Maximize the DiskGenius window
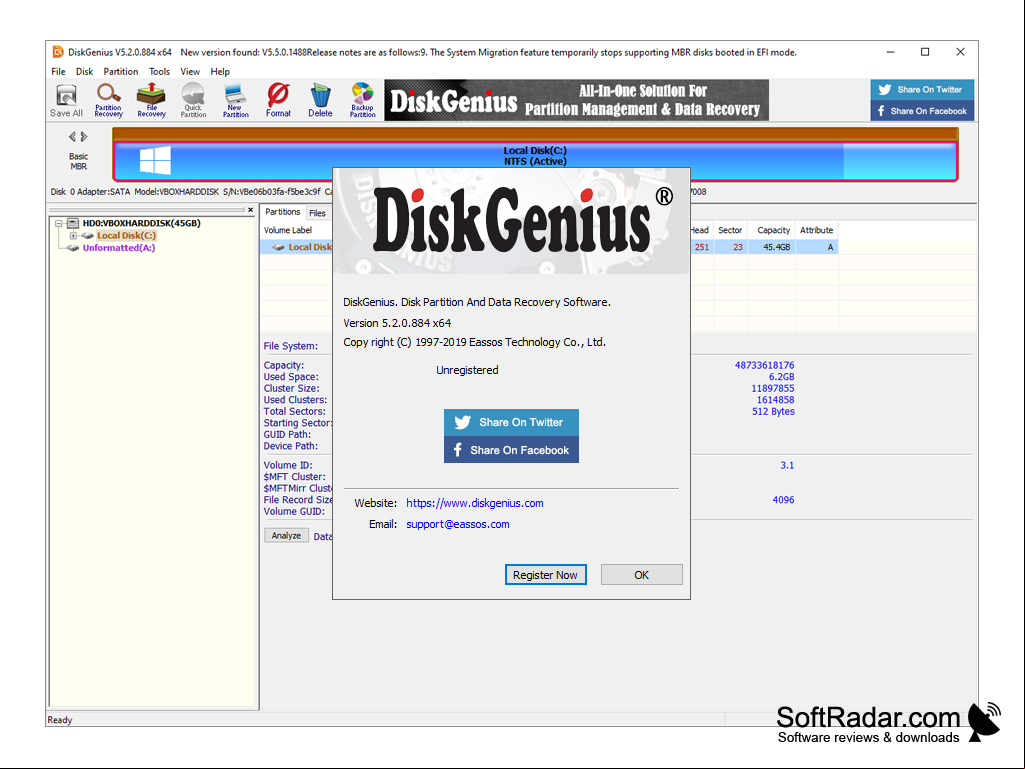 coord(925,52)
